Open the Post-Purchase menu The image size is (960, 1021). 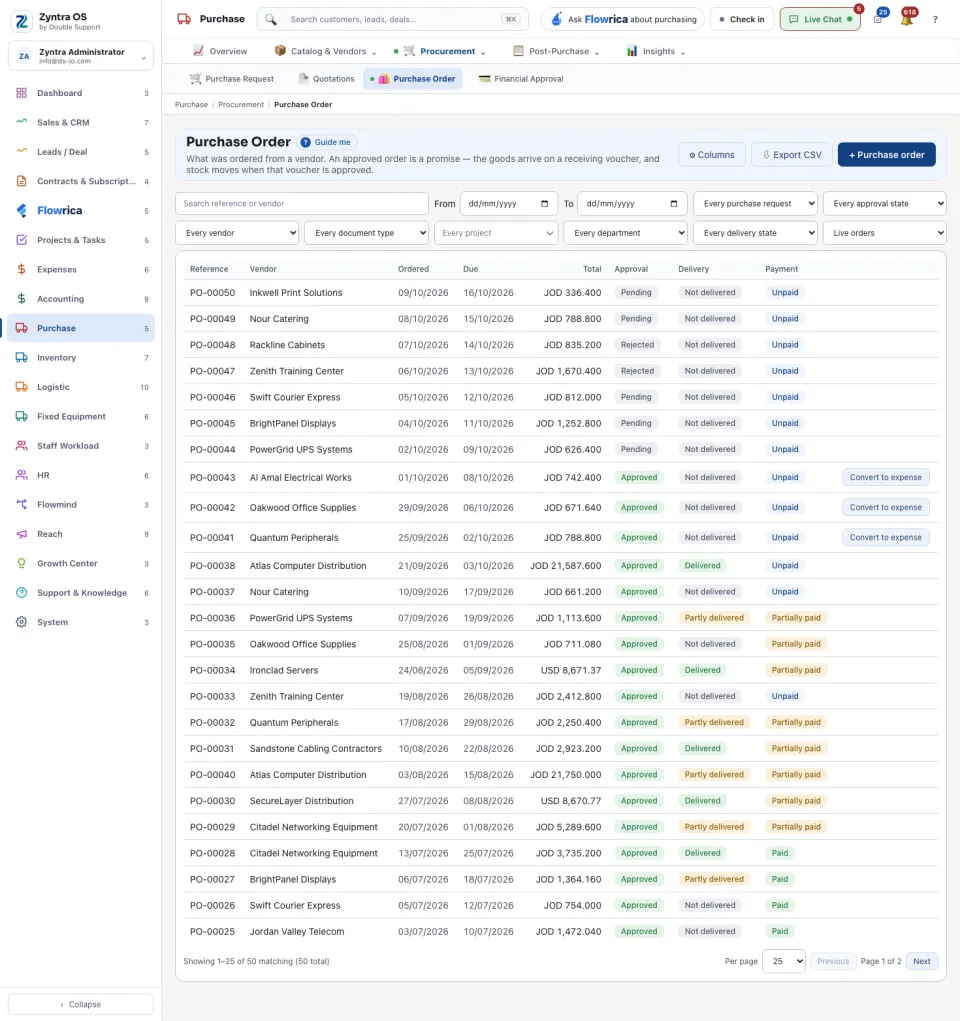(x=556, y=51)
